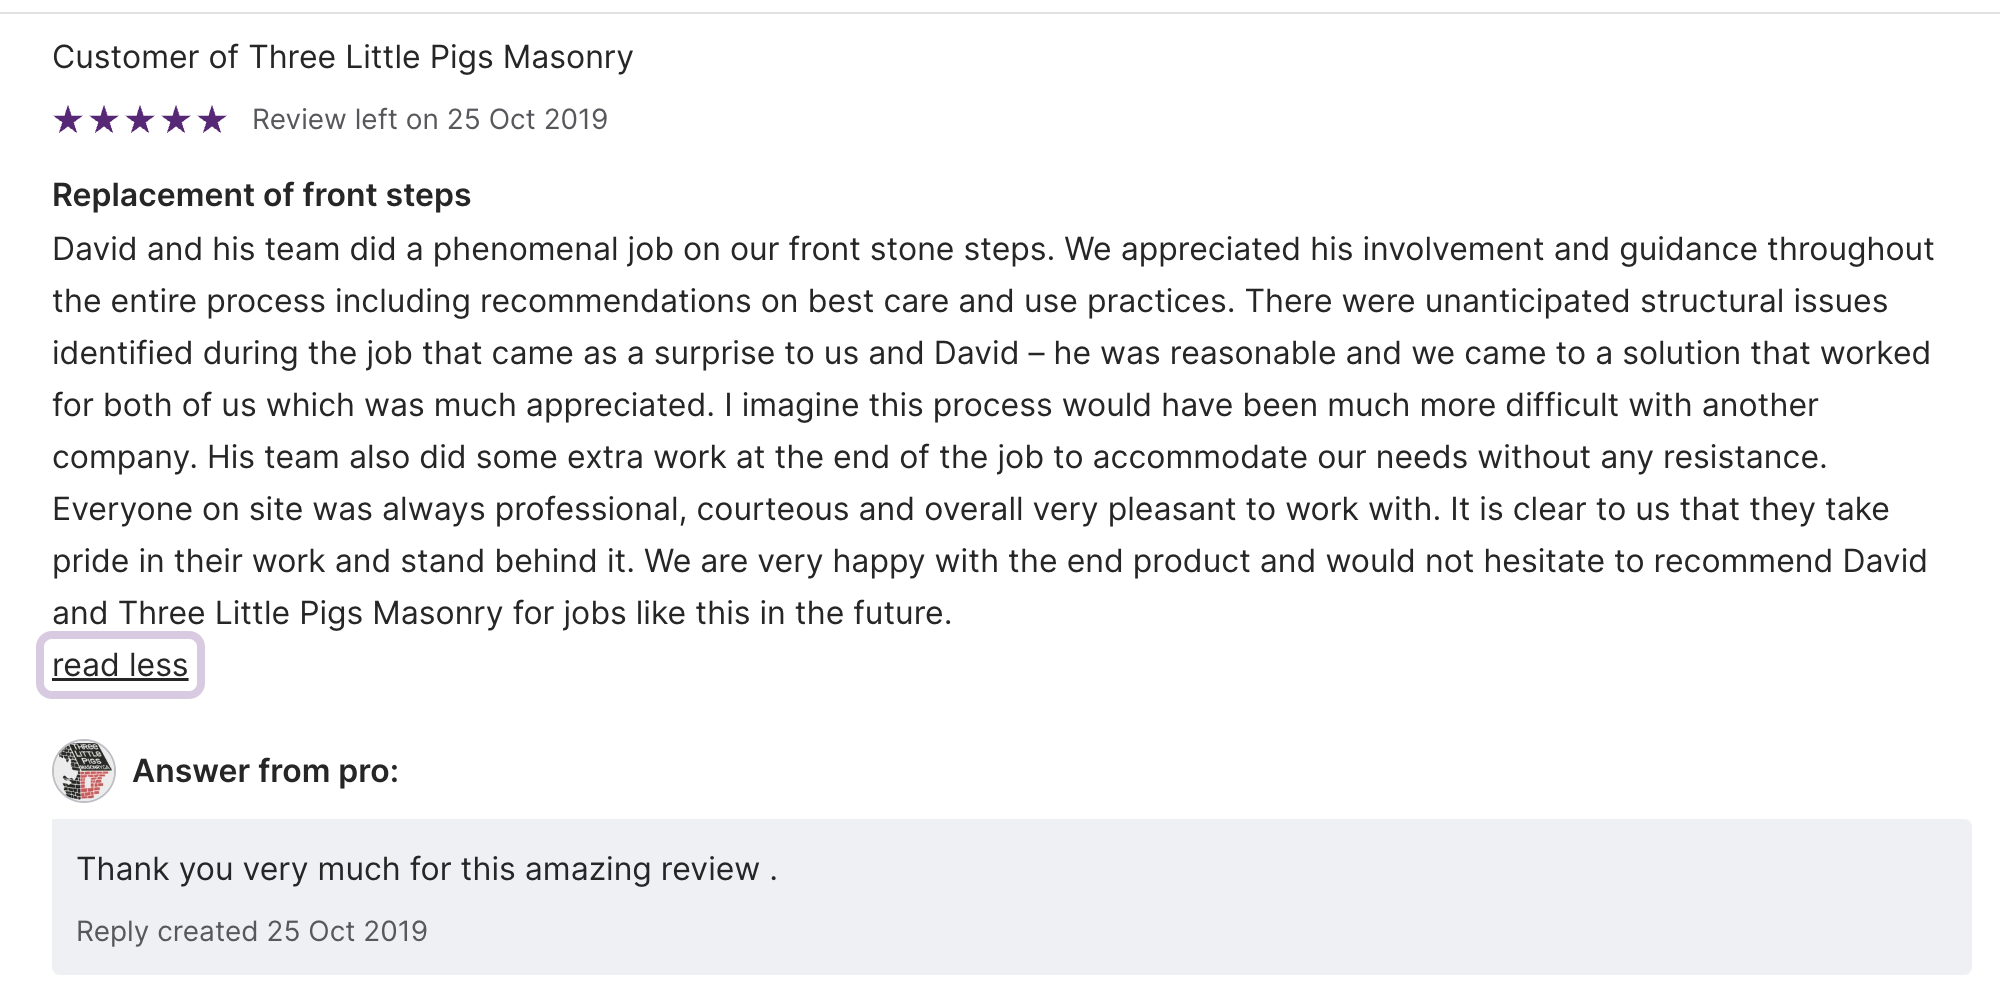Click the line starting pride in their work

tap(989, 561)
